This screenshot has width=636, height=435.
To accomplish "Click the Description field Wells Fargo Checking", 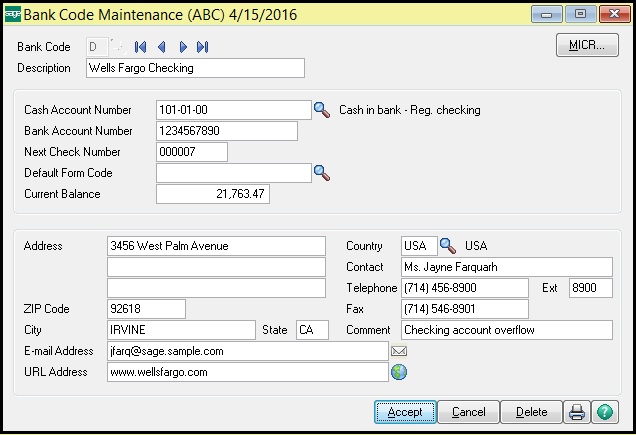I will (x=195, y=68).
